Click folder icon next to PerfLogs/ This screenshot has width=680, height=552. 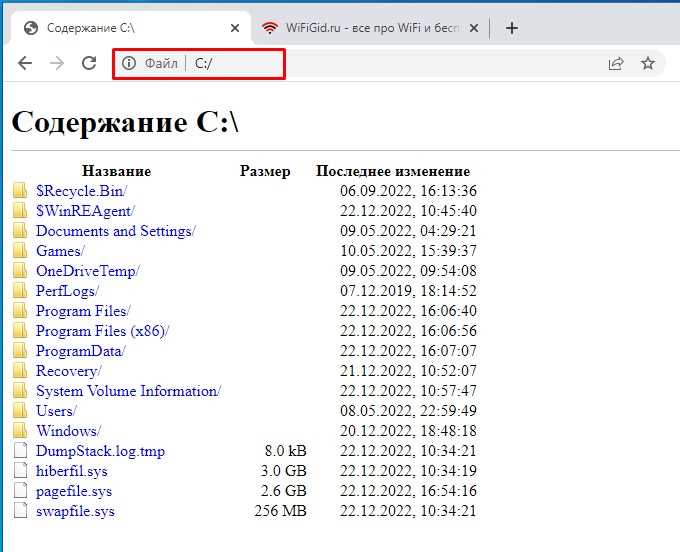click(20, 290)
